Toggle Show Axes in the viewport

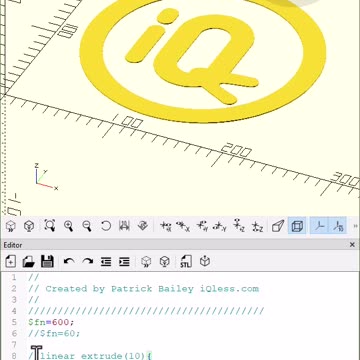click(319, 226)
